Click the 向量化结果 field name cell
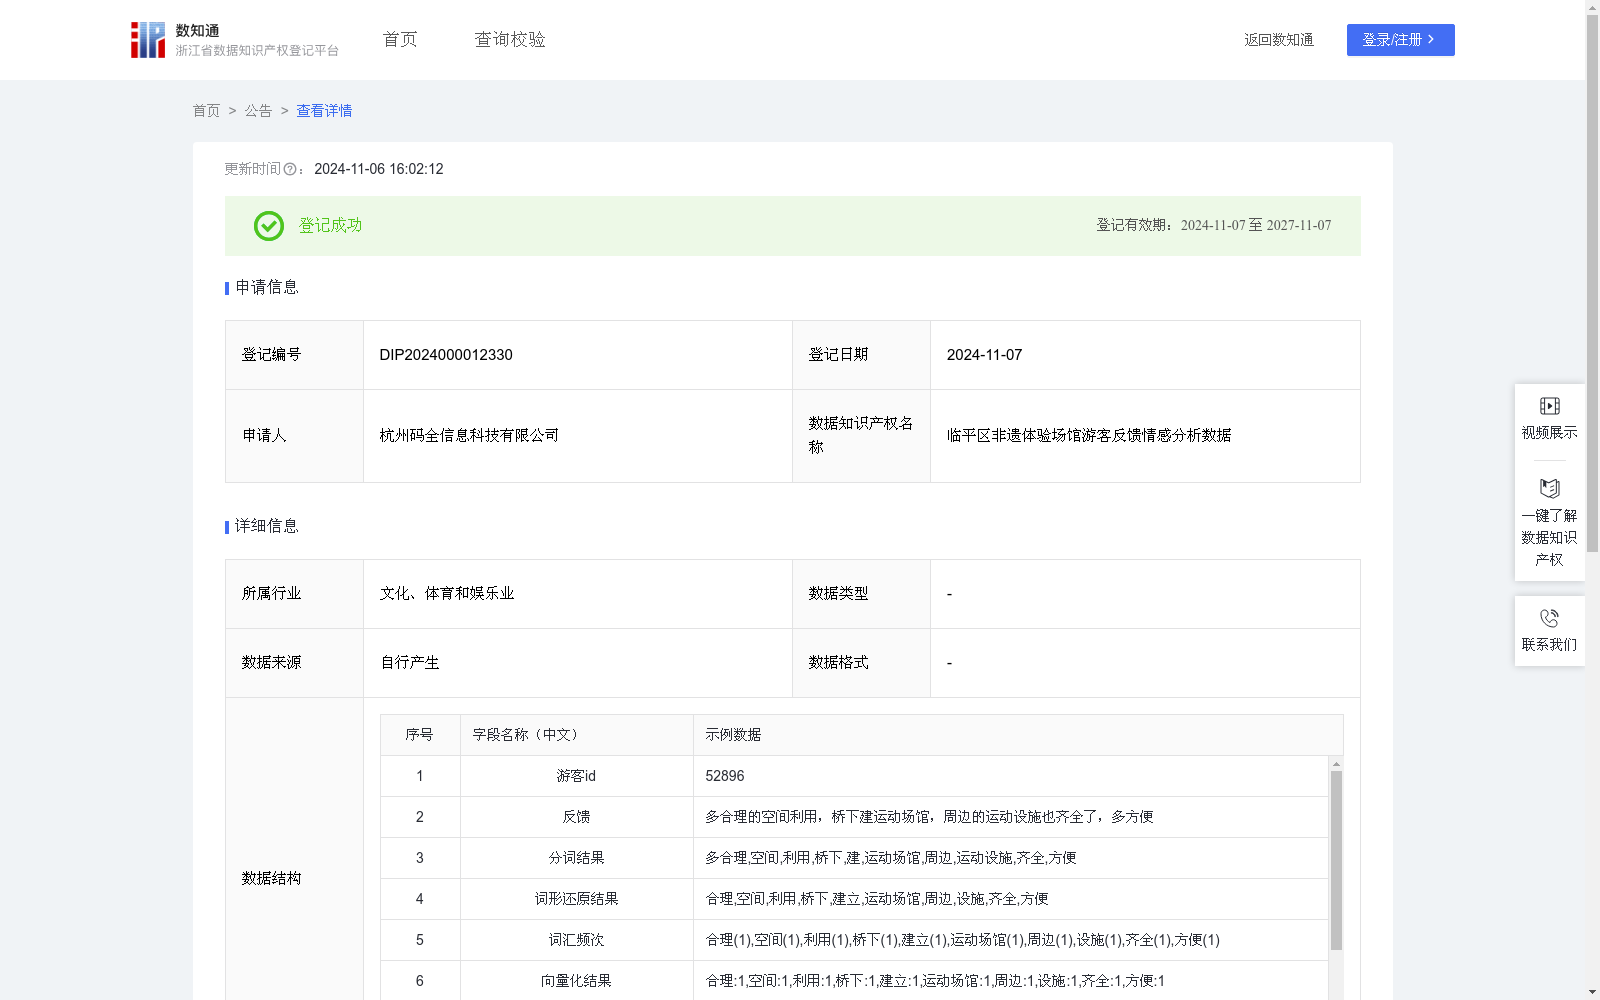 pyautogui.click(x=577, y=981)
